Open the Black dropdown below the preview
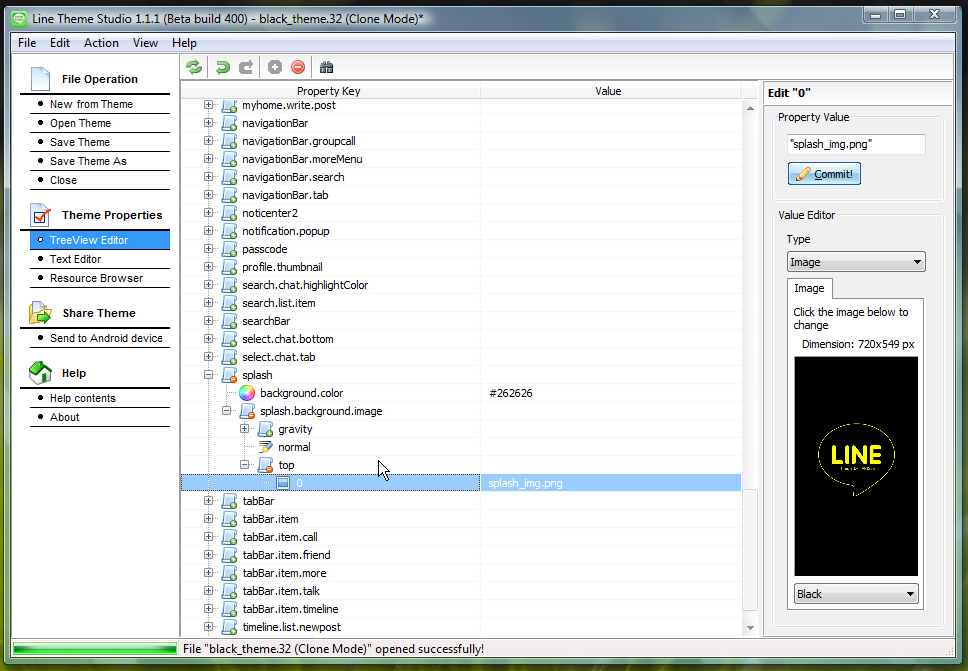968x671 pixels. coord(855,594)
